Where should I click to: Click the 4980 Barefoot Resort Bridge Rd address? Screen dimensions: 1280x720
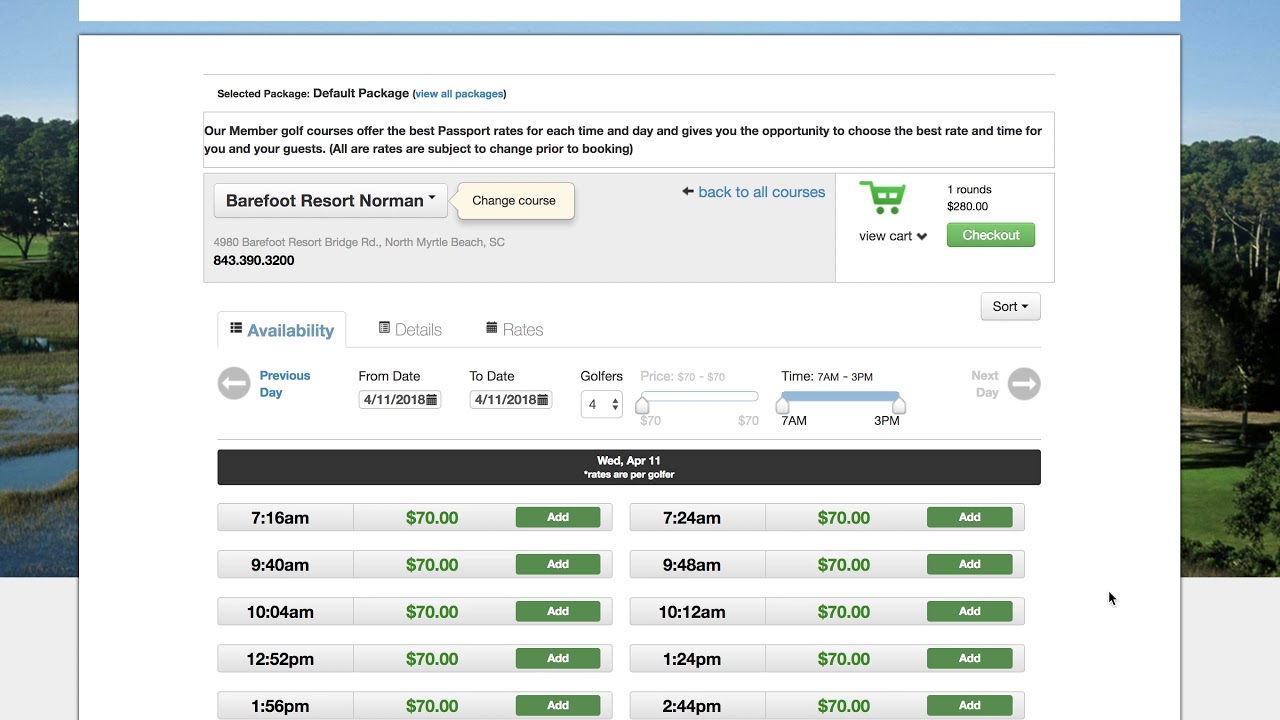click(x=359, y=242)
